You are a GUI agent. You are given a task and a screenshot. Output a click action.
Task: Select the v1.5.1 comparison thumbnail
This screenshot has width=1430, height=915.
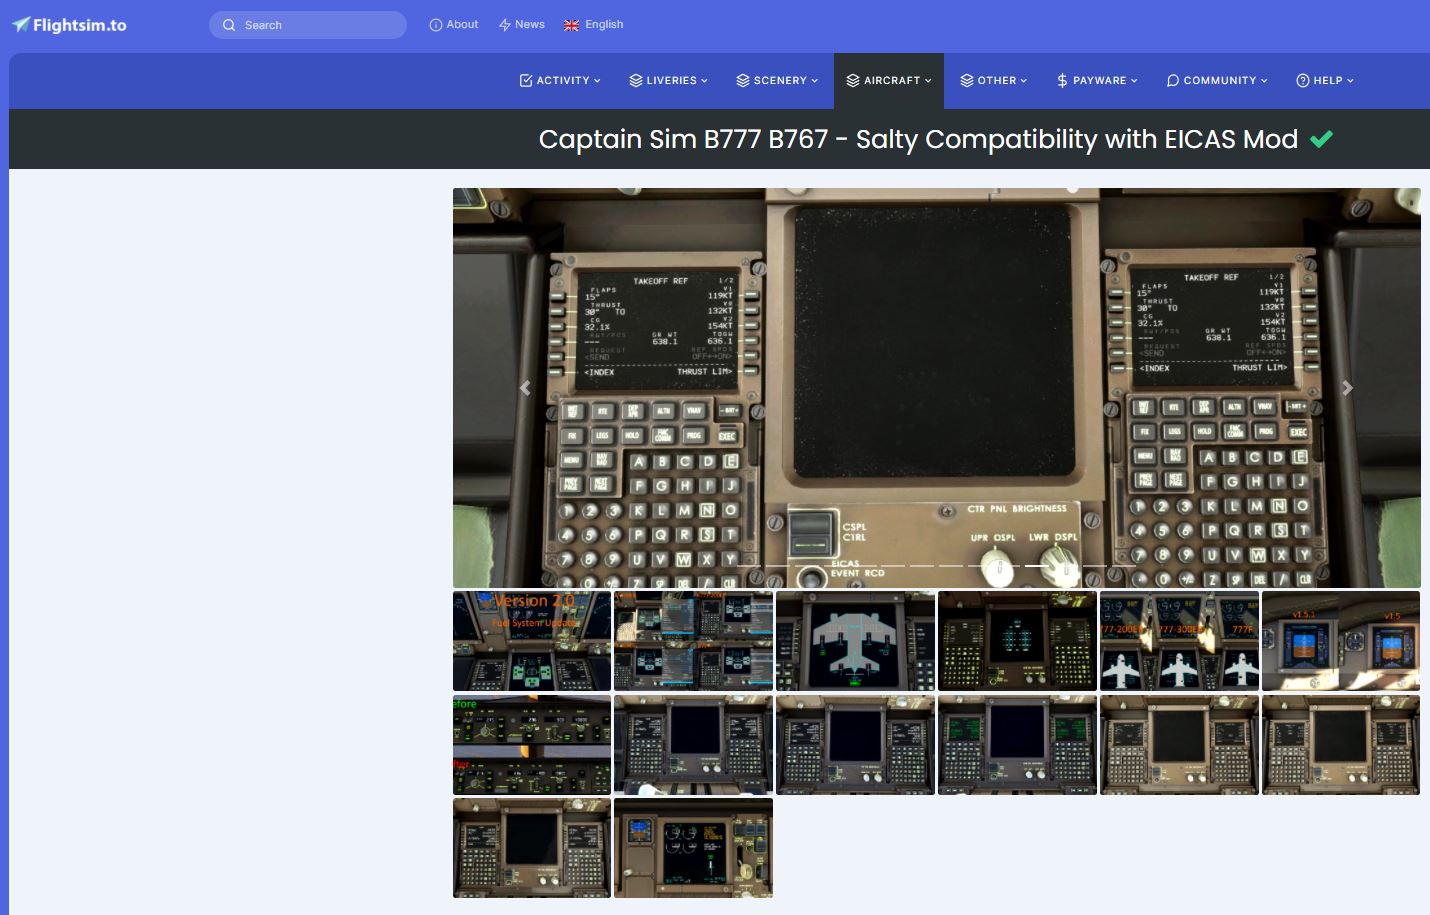pyautogui.click(x=1340, y=641)
